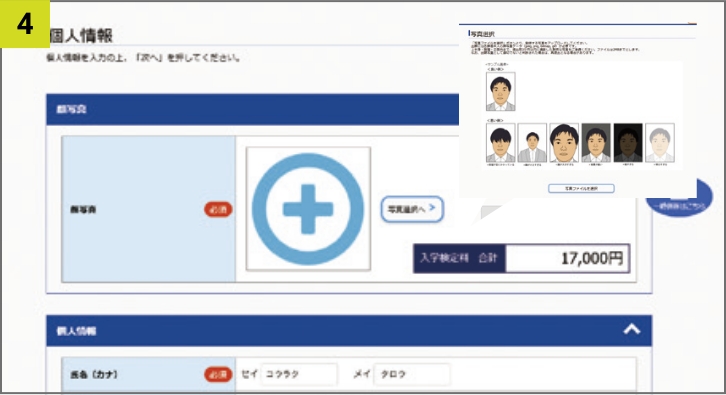Select the good example sample photo
The height and width of the screenshot is (395, 726).
501,91
